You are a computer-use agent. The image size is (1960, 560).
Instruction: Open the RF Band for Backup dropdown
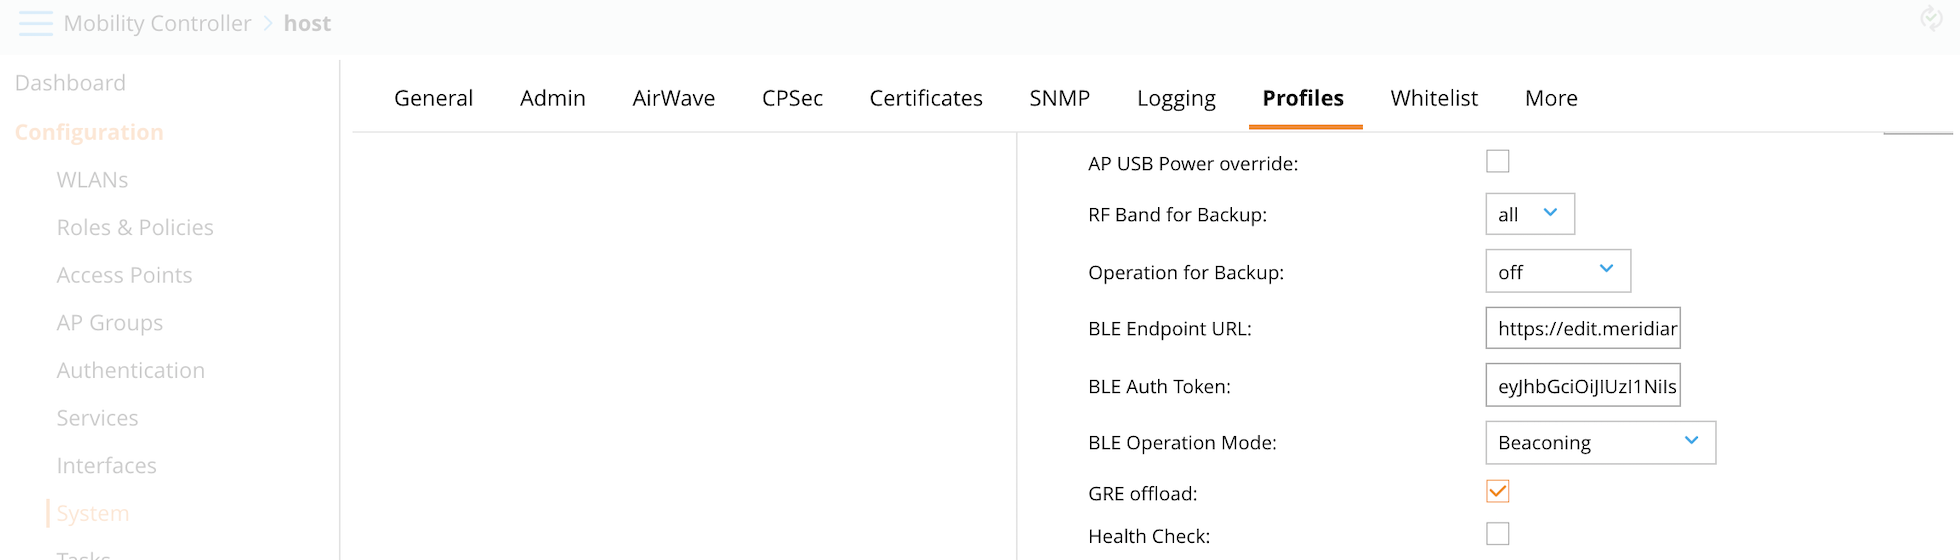pos(1530,214)
